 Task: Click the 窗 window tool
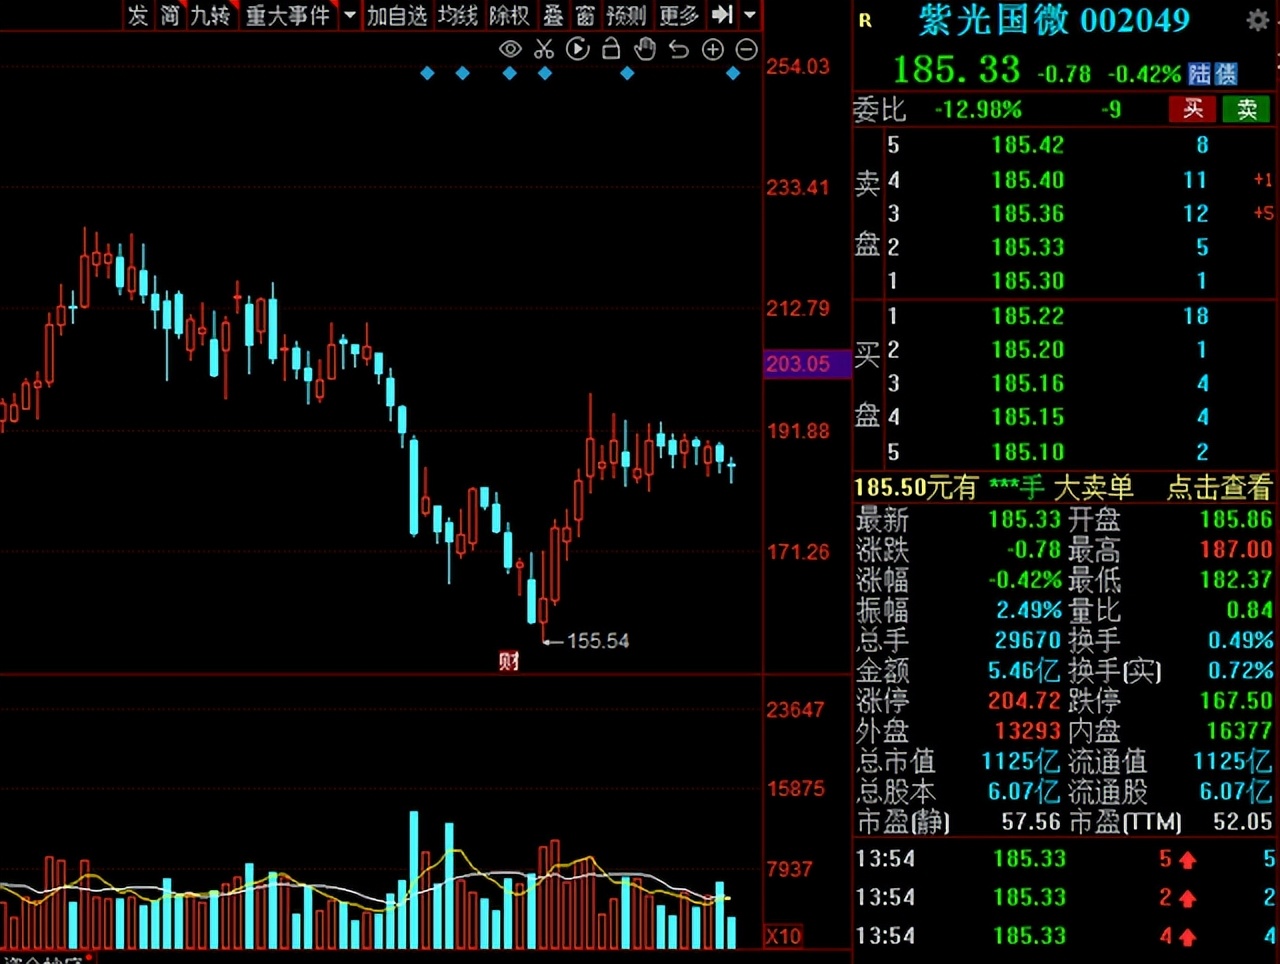coord(586,15)
